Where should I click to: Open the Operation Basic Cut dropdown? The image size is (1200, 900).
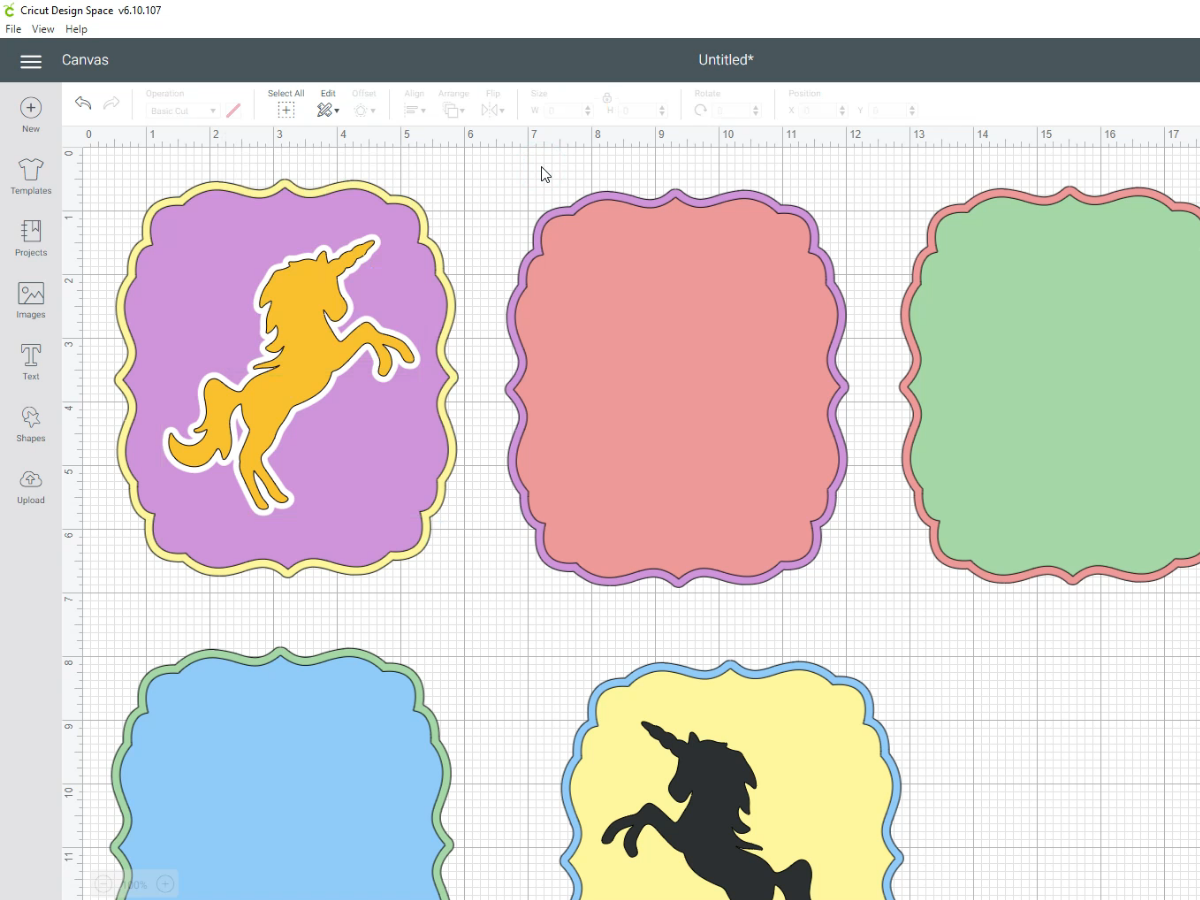coord(183,111)
